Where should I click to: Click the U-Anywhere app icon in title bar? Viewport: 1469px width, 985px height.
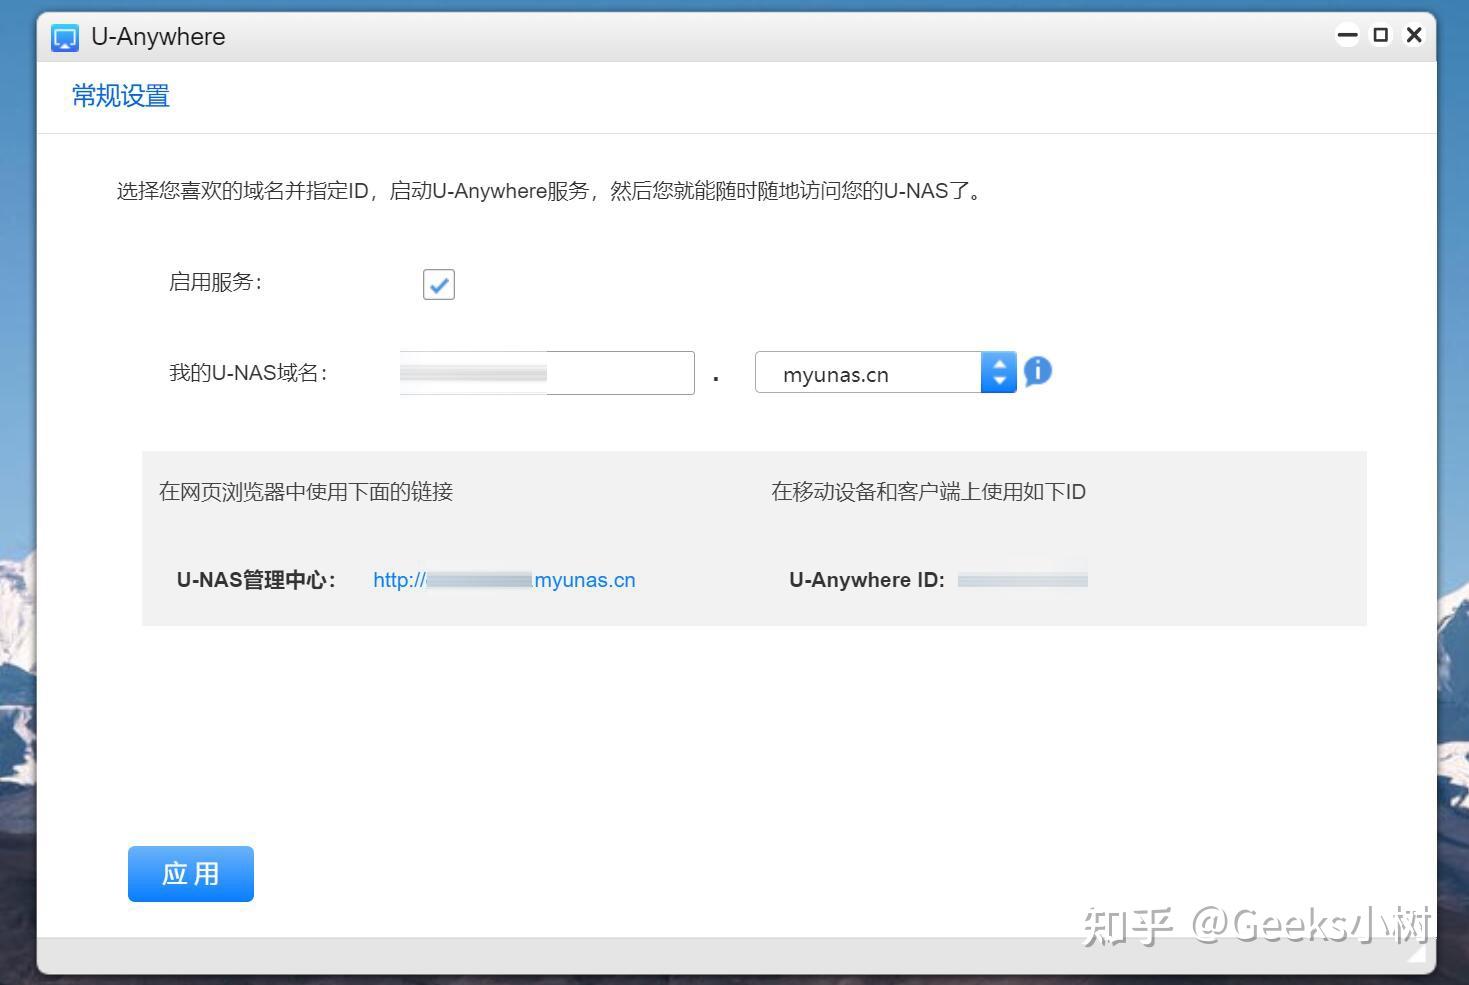tap(65, 38)
